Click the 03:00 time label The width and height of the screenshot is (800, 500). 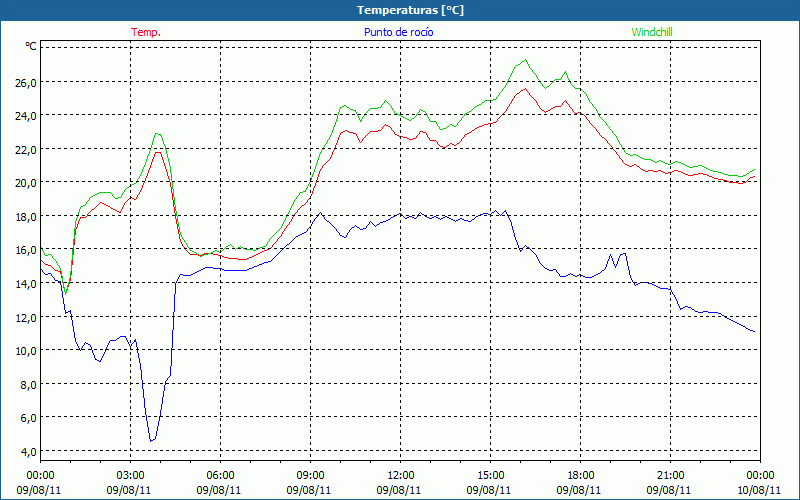point(131,476)
